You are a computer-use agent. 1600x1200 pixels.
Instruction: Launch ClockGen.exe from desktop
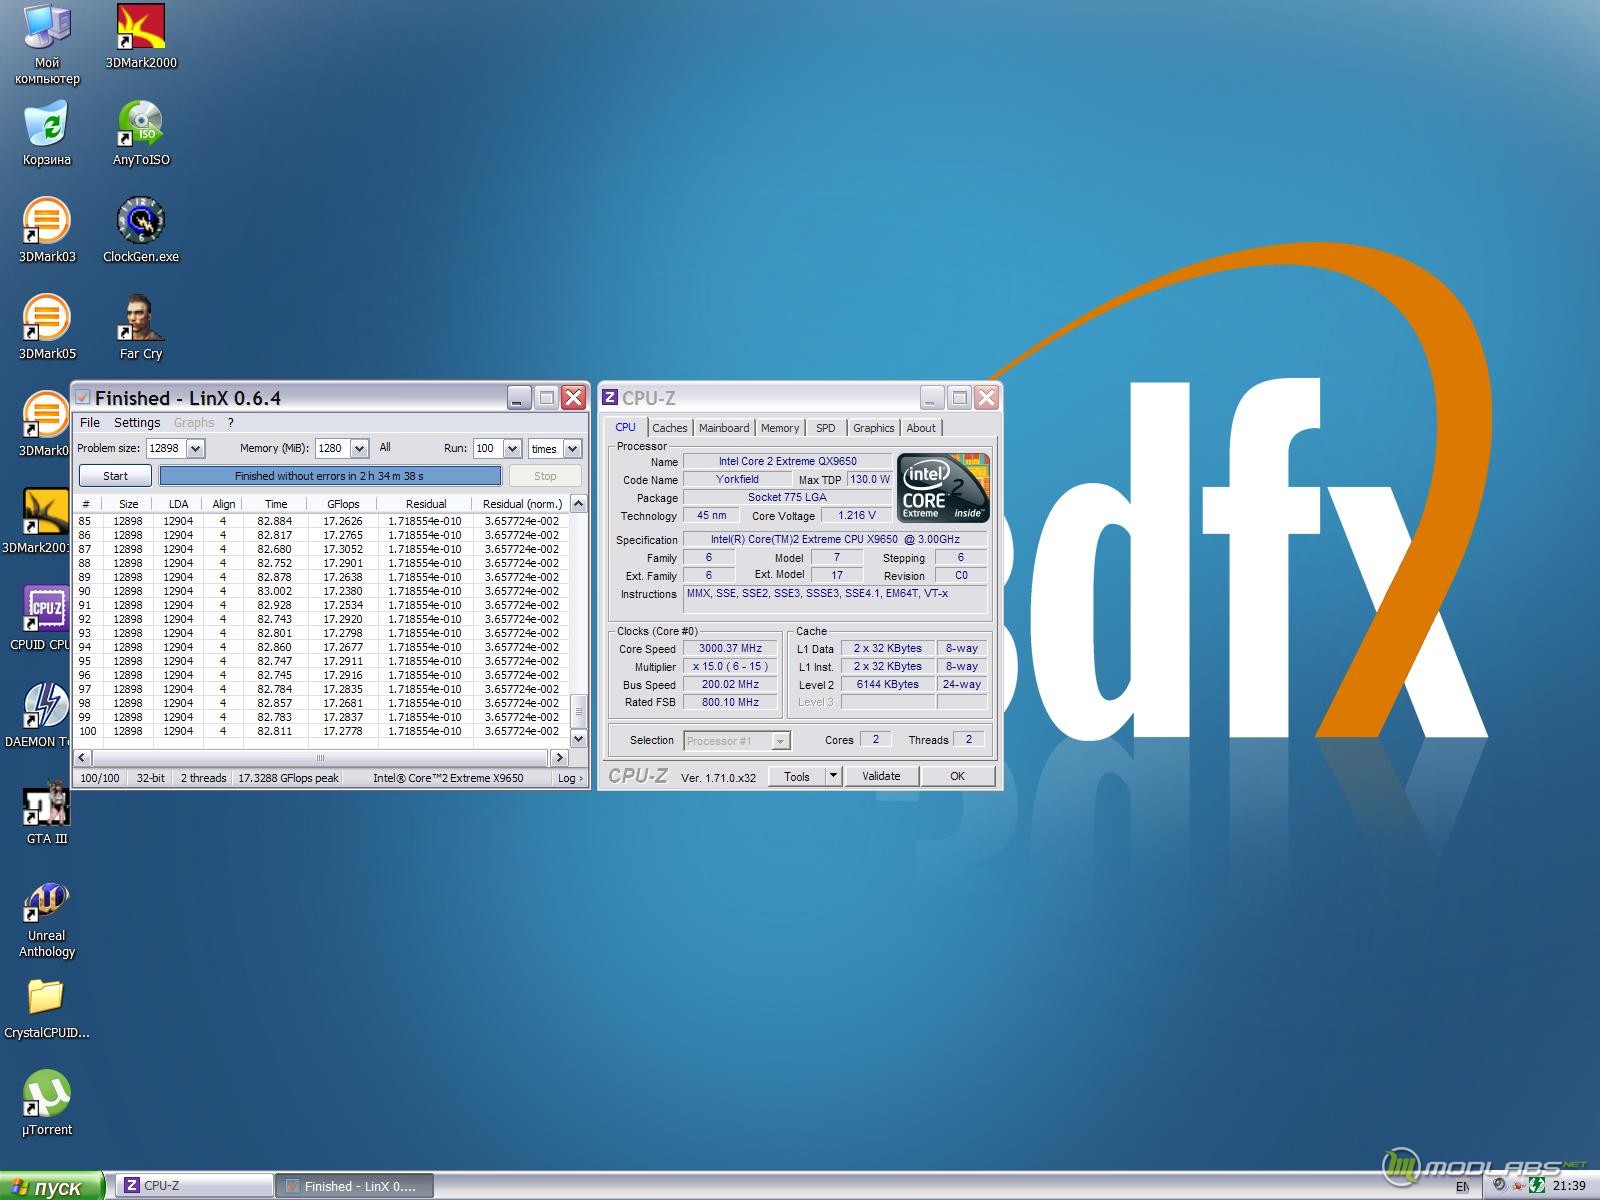pyautogui.click(x=141, y=222)
